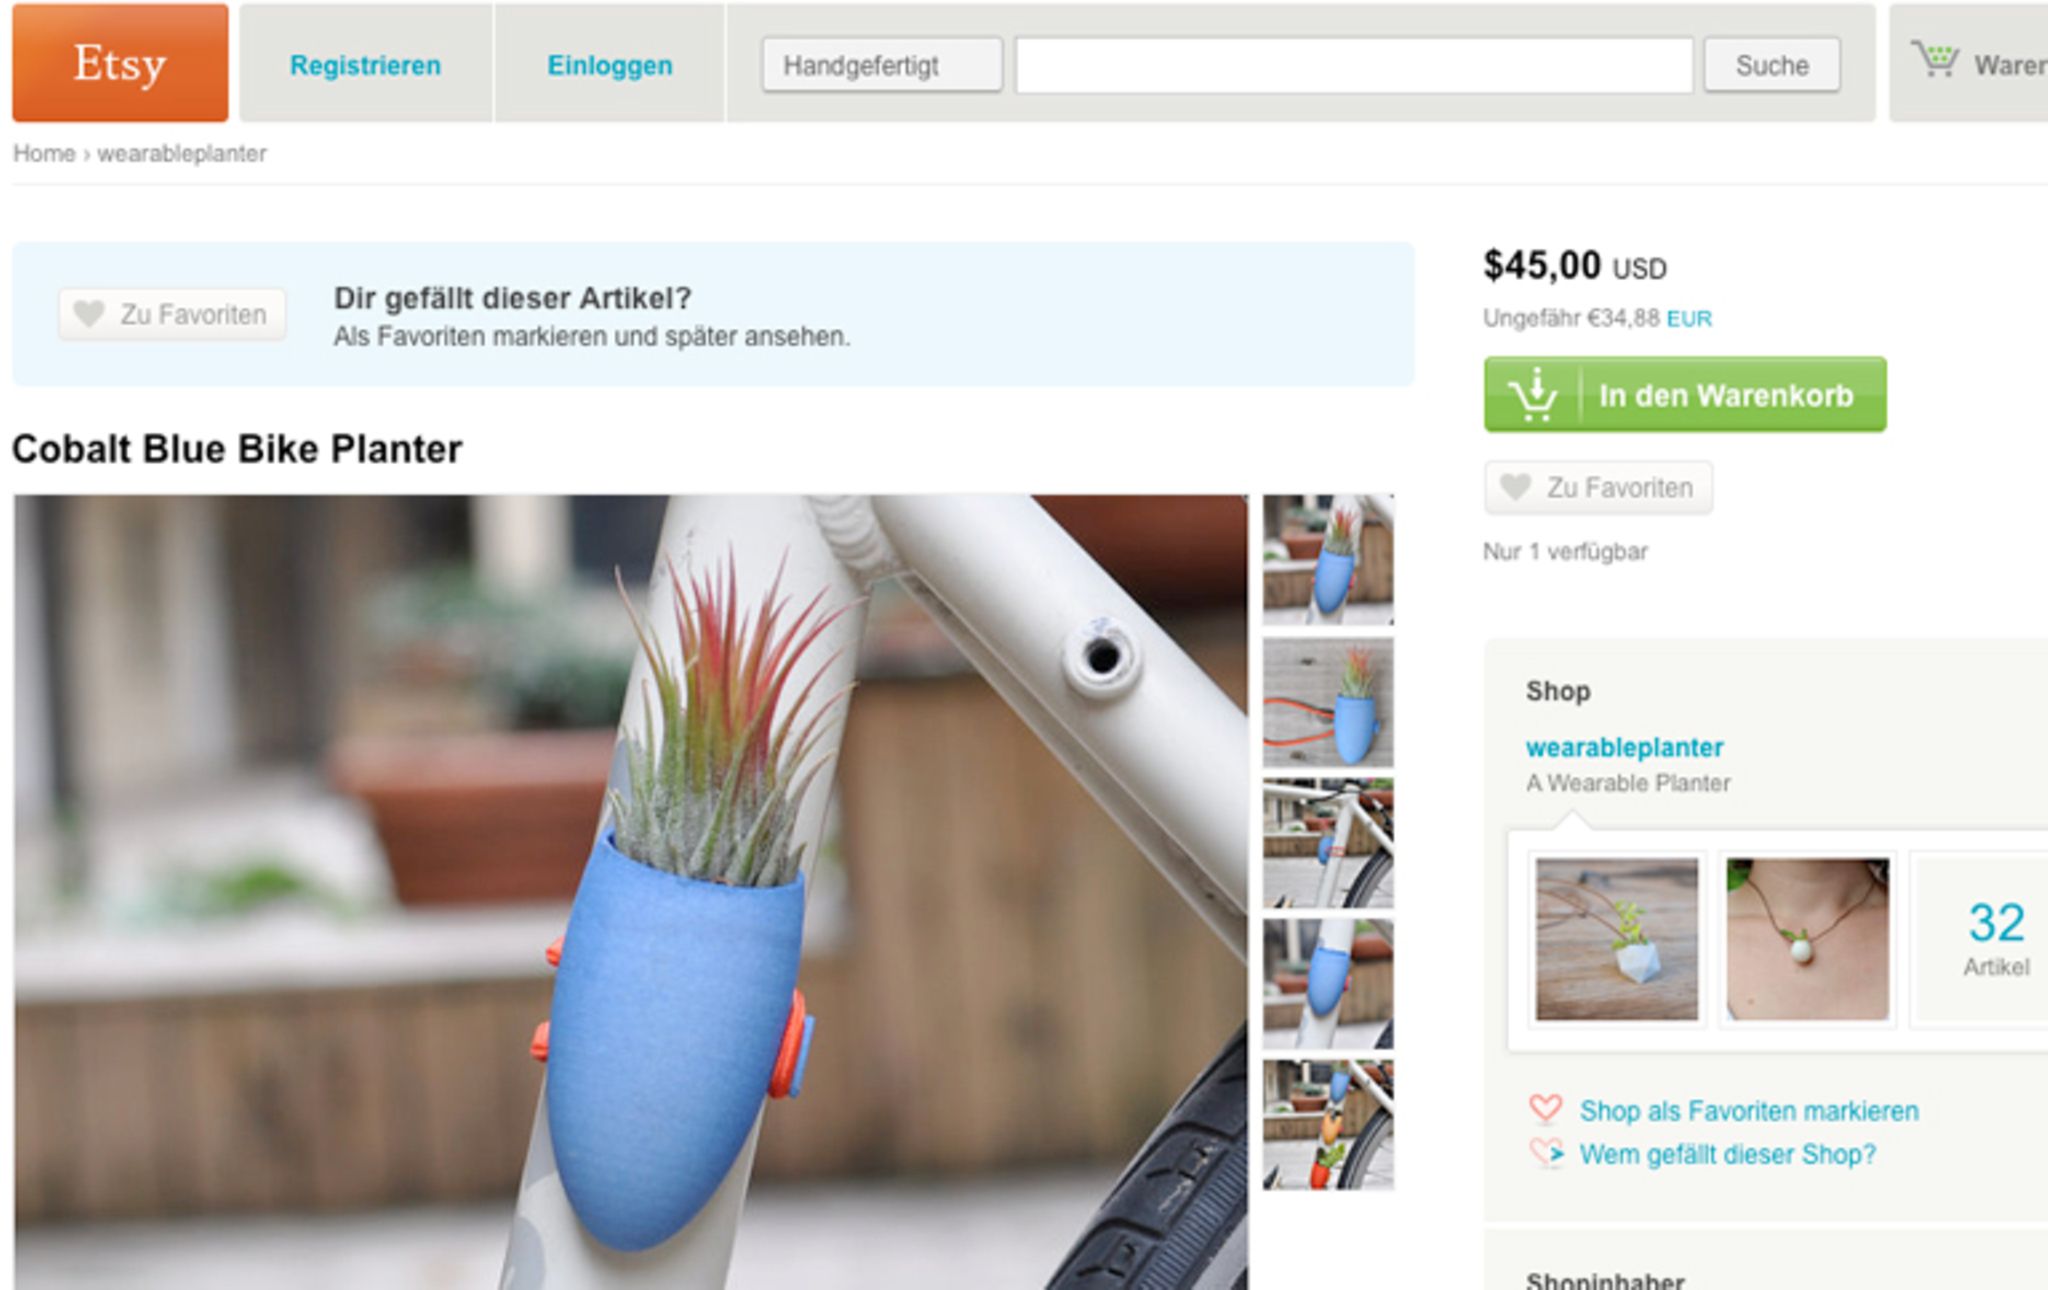
Task: Select second thumbnail with orange cord
Action: 1328,702
